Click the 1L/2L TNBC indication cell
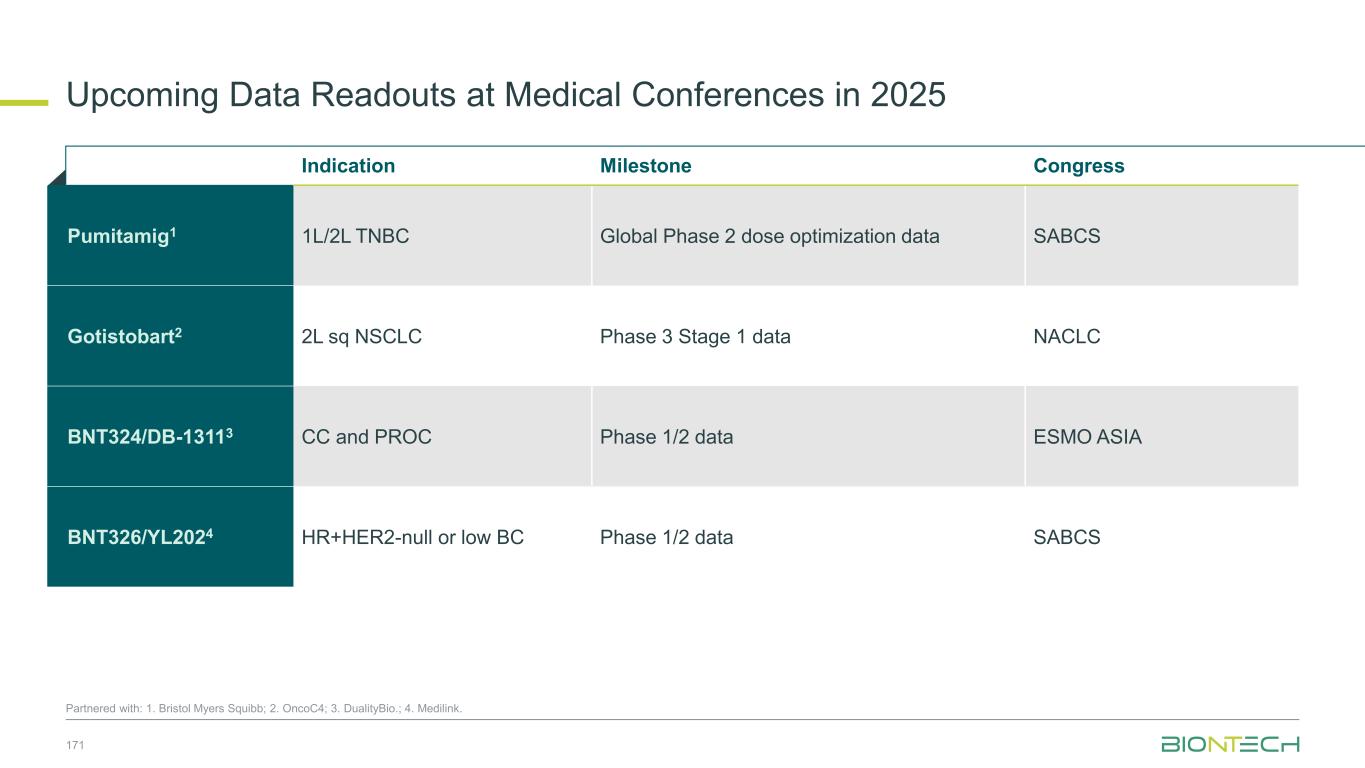1365x768 pixels. (x=355, y=237)
